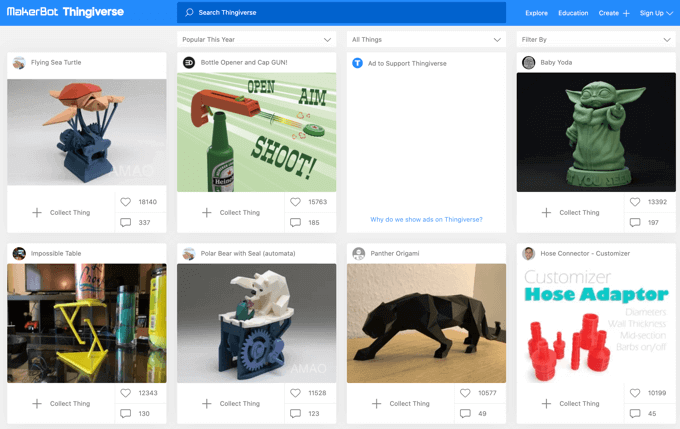Collect the Impossible Table thing
The image size is (680, 429).
tap(61, 403)
